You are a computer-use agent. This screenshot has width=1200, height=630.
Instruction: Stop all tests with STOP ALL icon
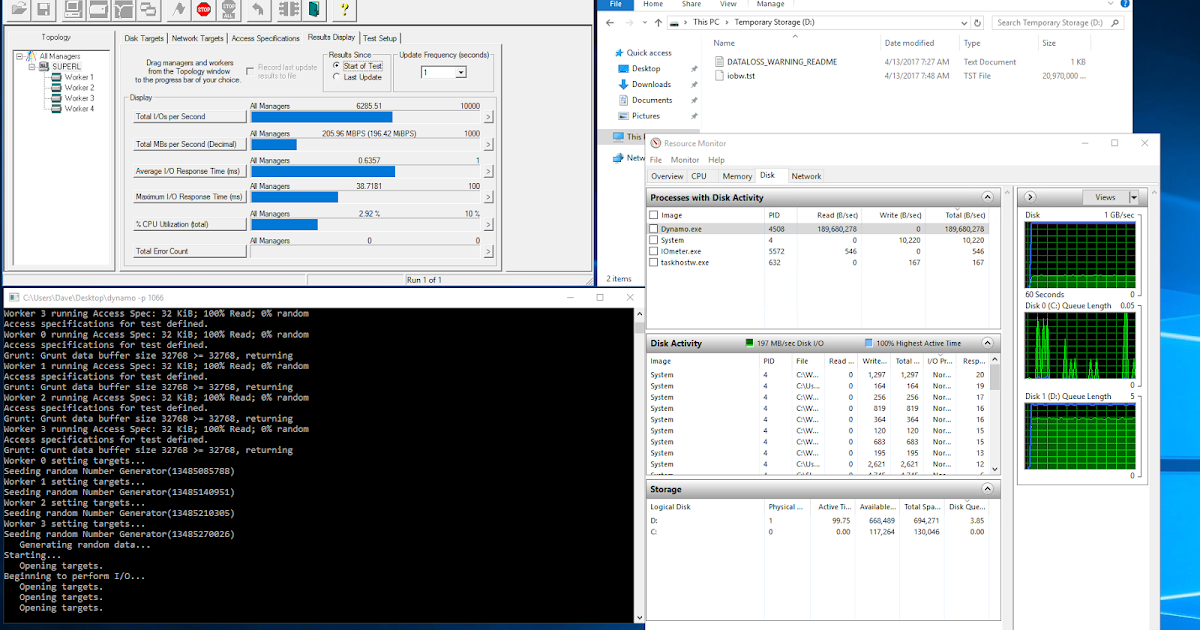tap(228, 9)
